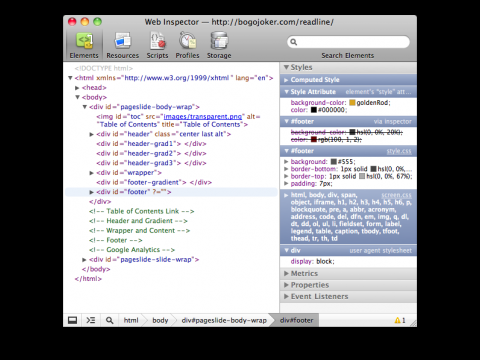The height and width of the screenshot is (360, 480).
Task: Select the header-grad1 div row
Action: point(151,144)
